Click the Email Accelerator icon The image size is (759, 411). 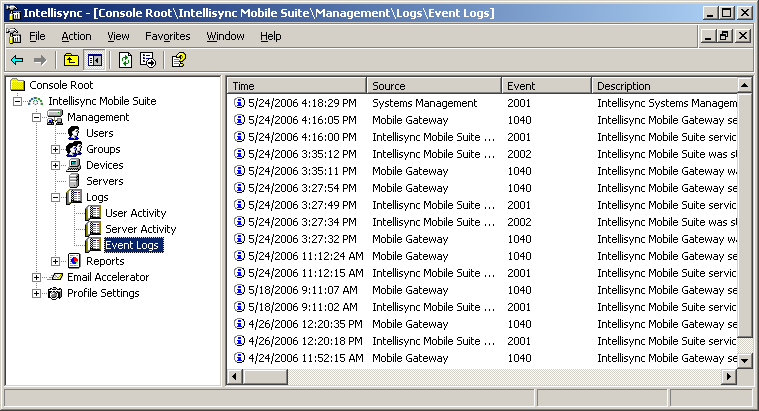point(57,277)
